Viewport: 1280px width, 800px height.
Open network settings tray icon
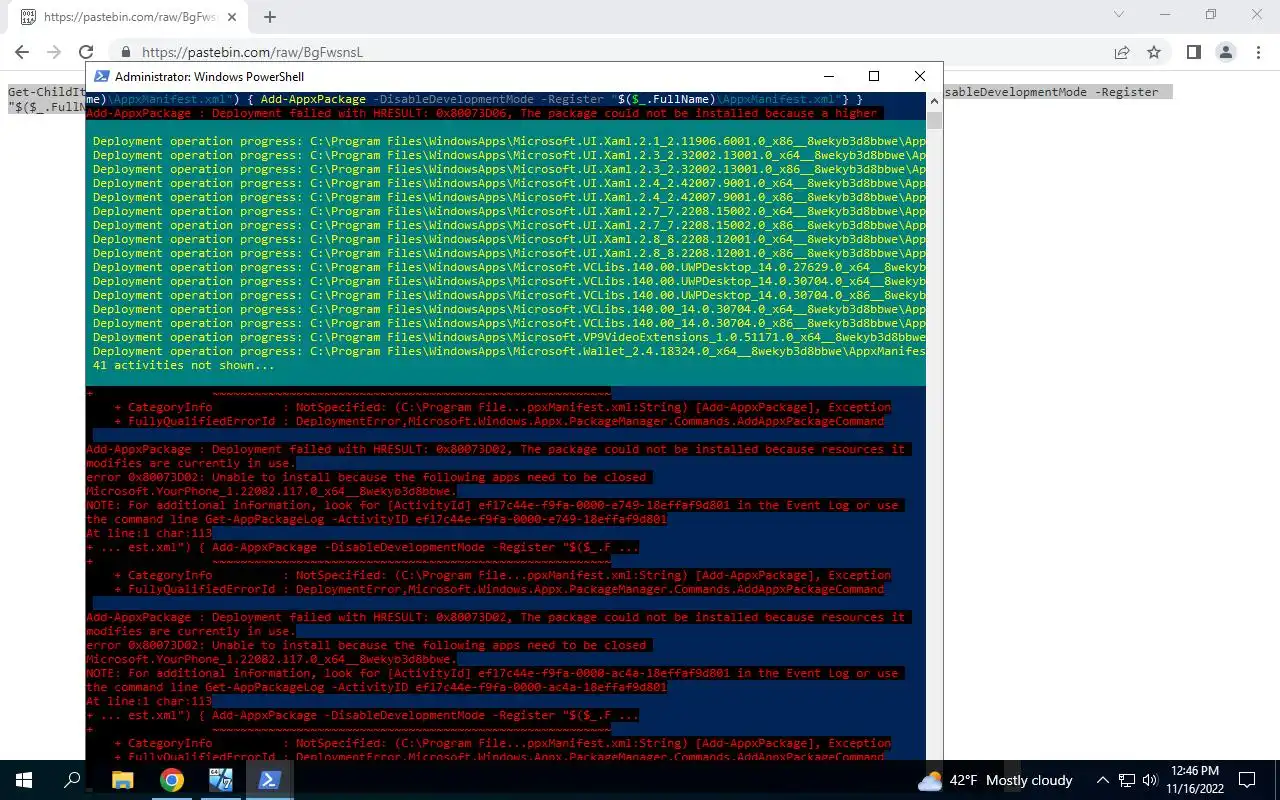point(1127,780)
